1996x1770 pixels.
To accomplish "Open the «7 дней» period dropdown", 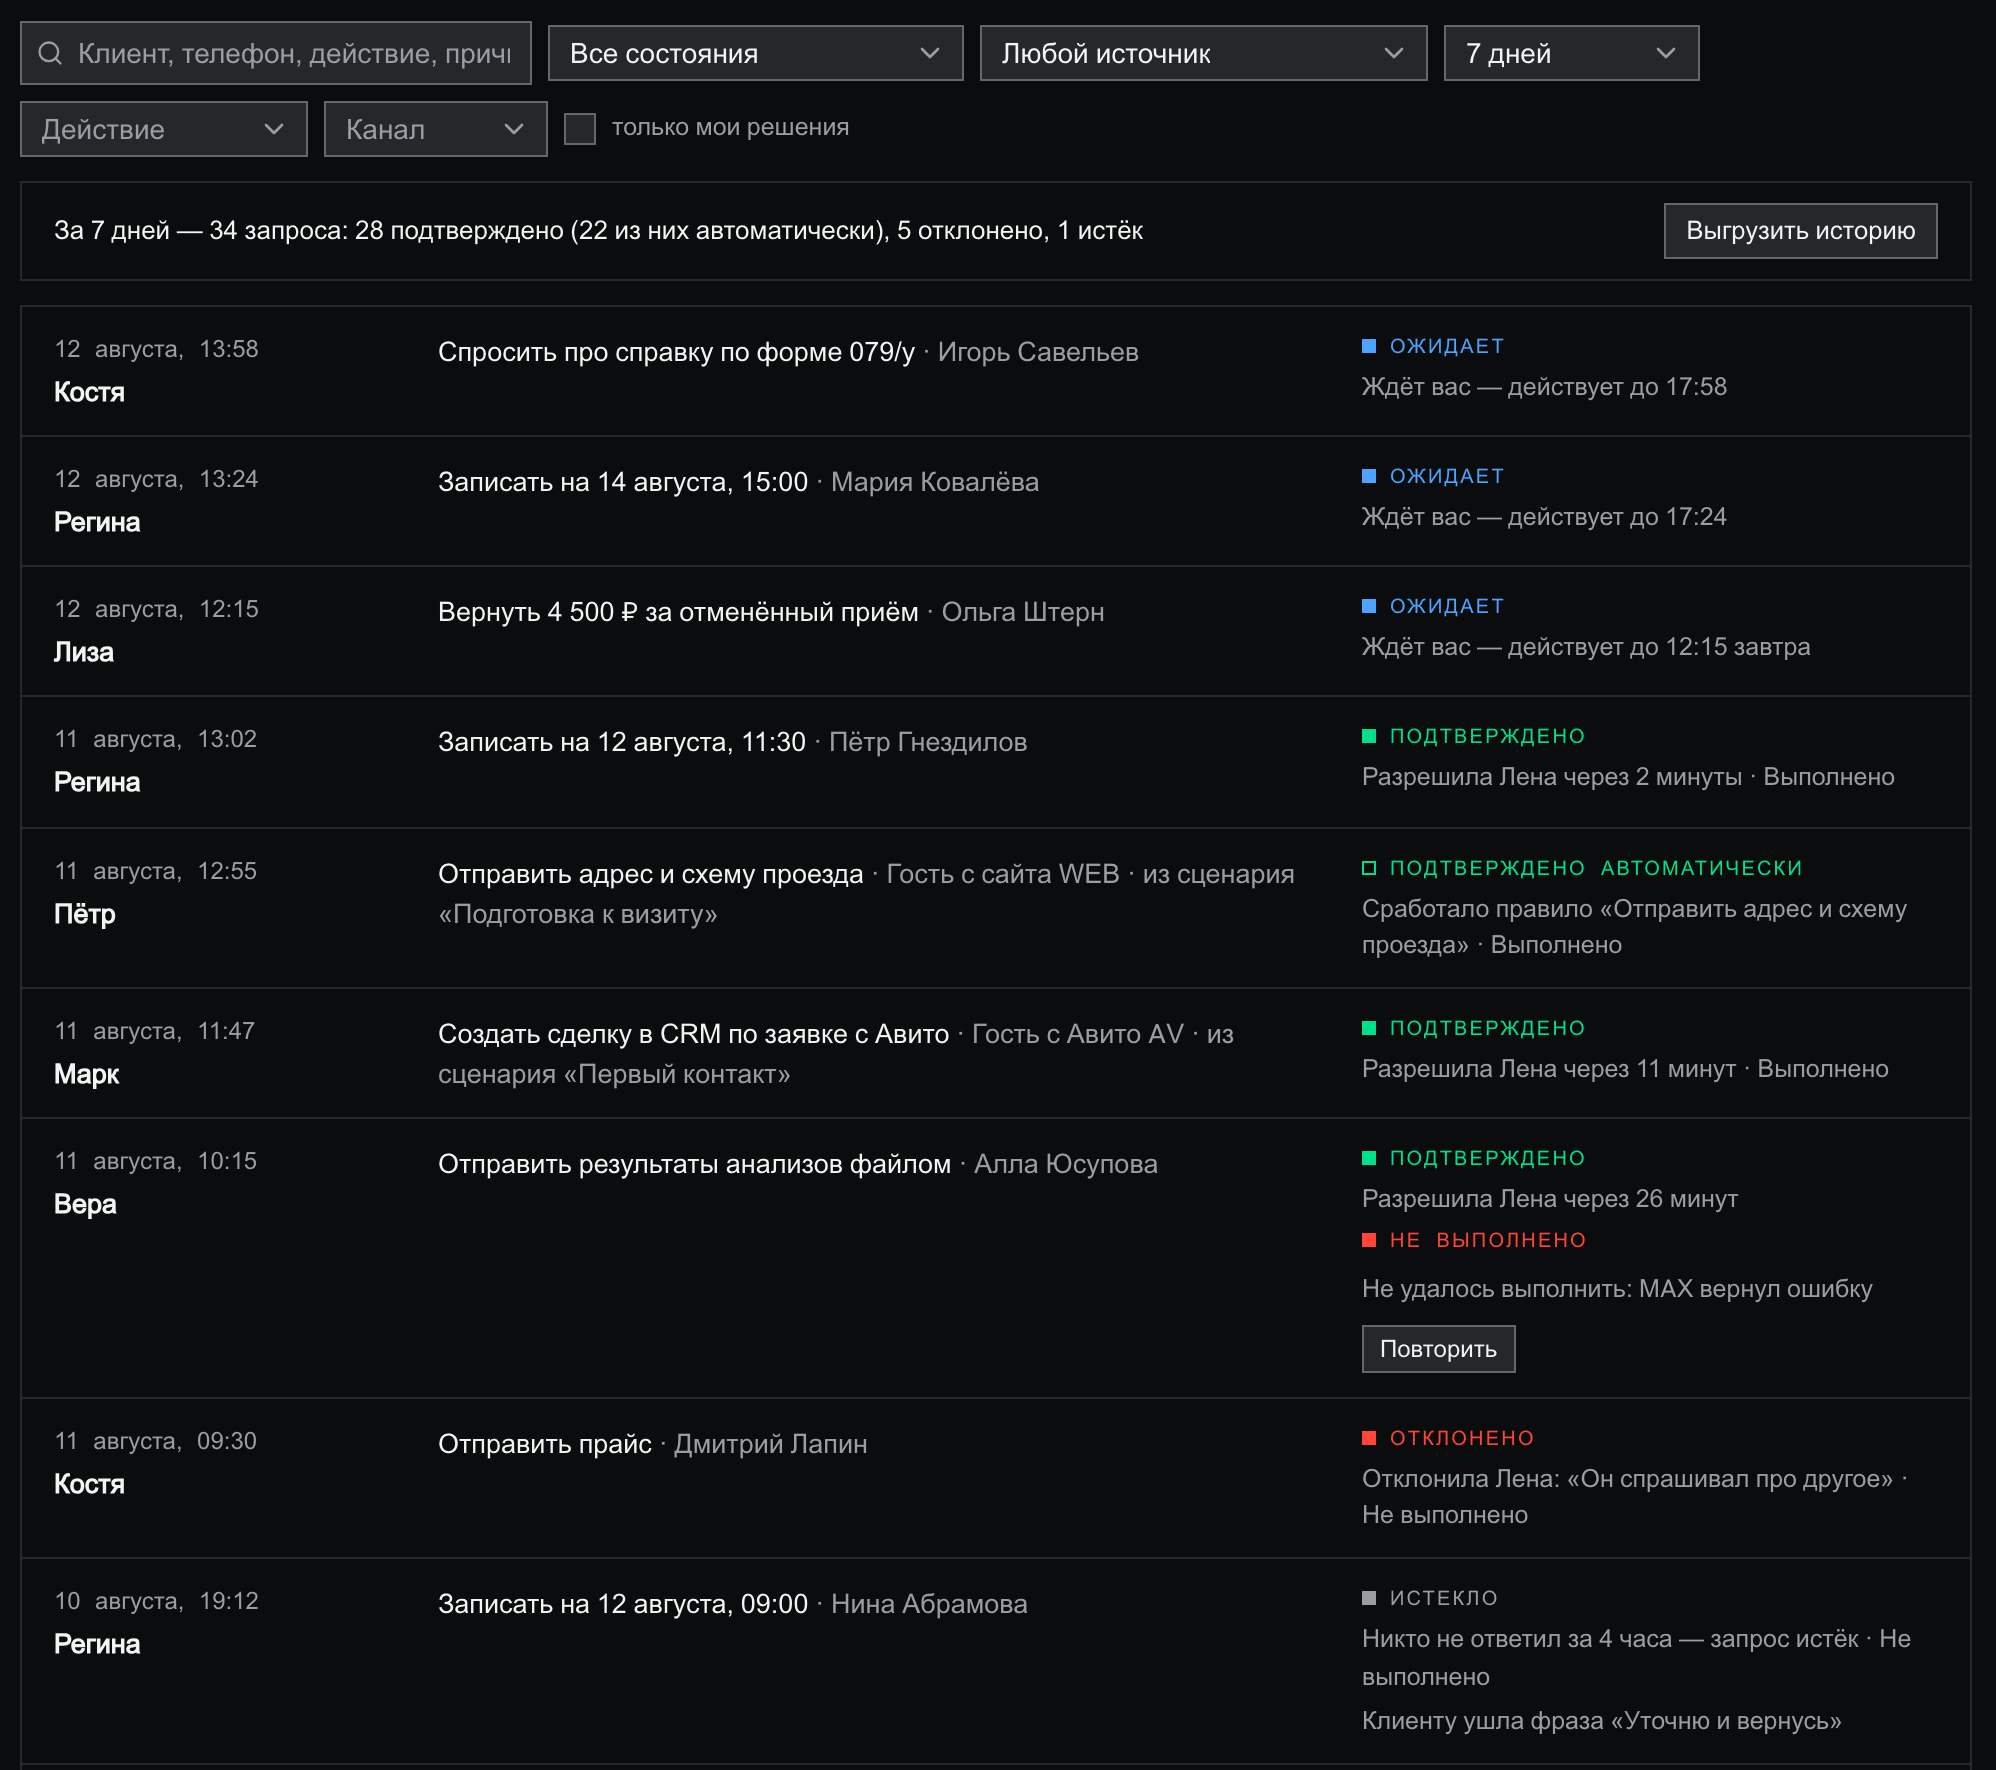I will (x=1571, y=53).
